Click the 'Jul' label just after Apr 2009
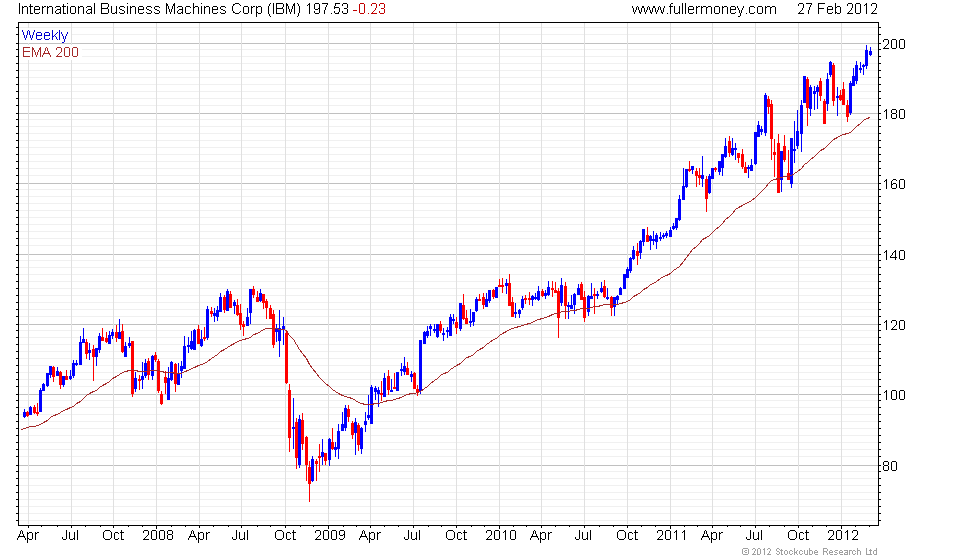 coord(412,536)
